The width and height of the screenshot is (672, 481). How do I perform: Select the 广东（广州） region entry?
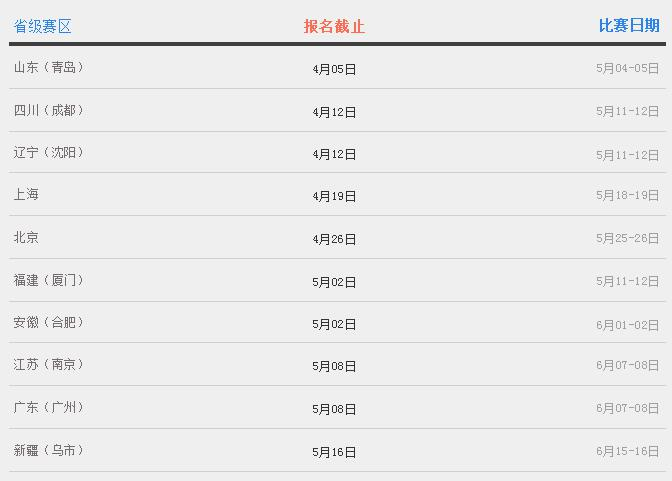tap(48, 407)
